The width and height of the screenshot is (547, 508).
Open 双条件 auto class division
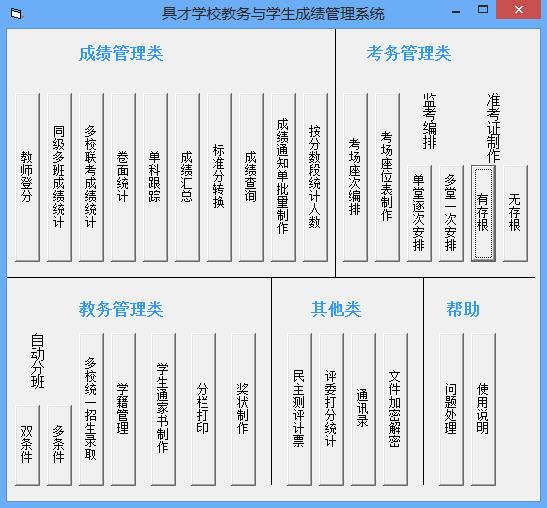point(28,445)
